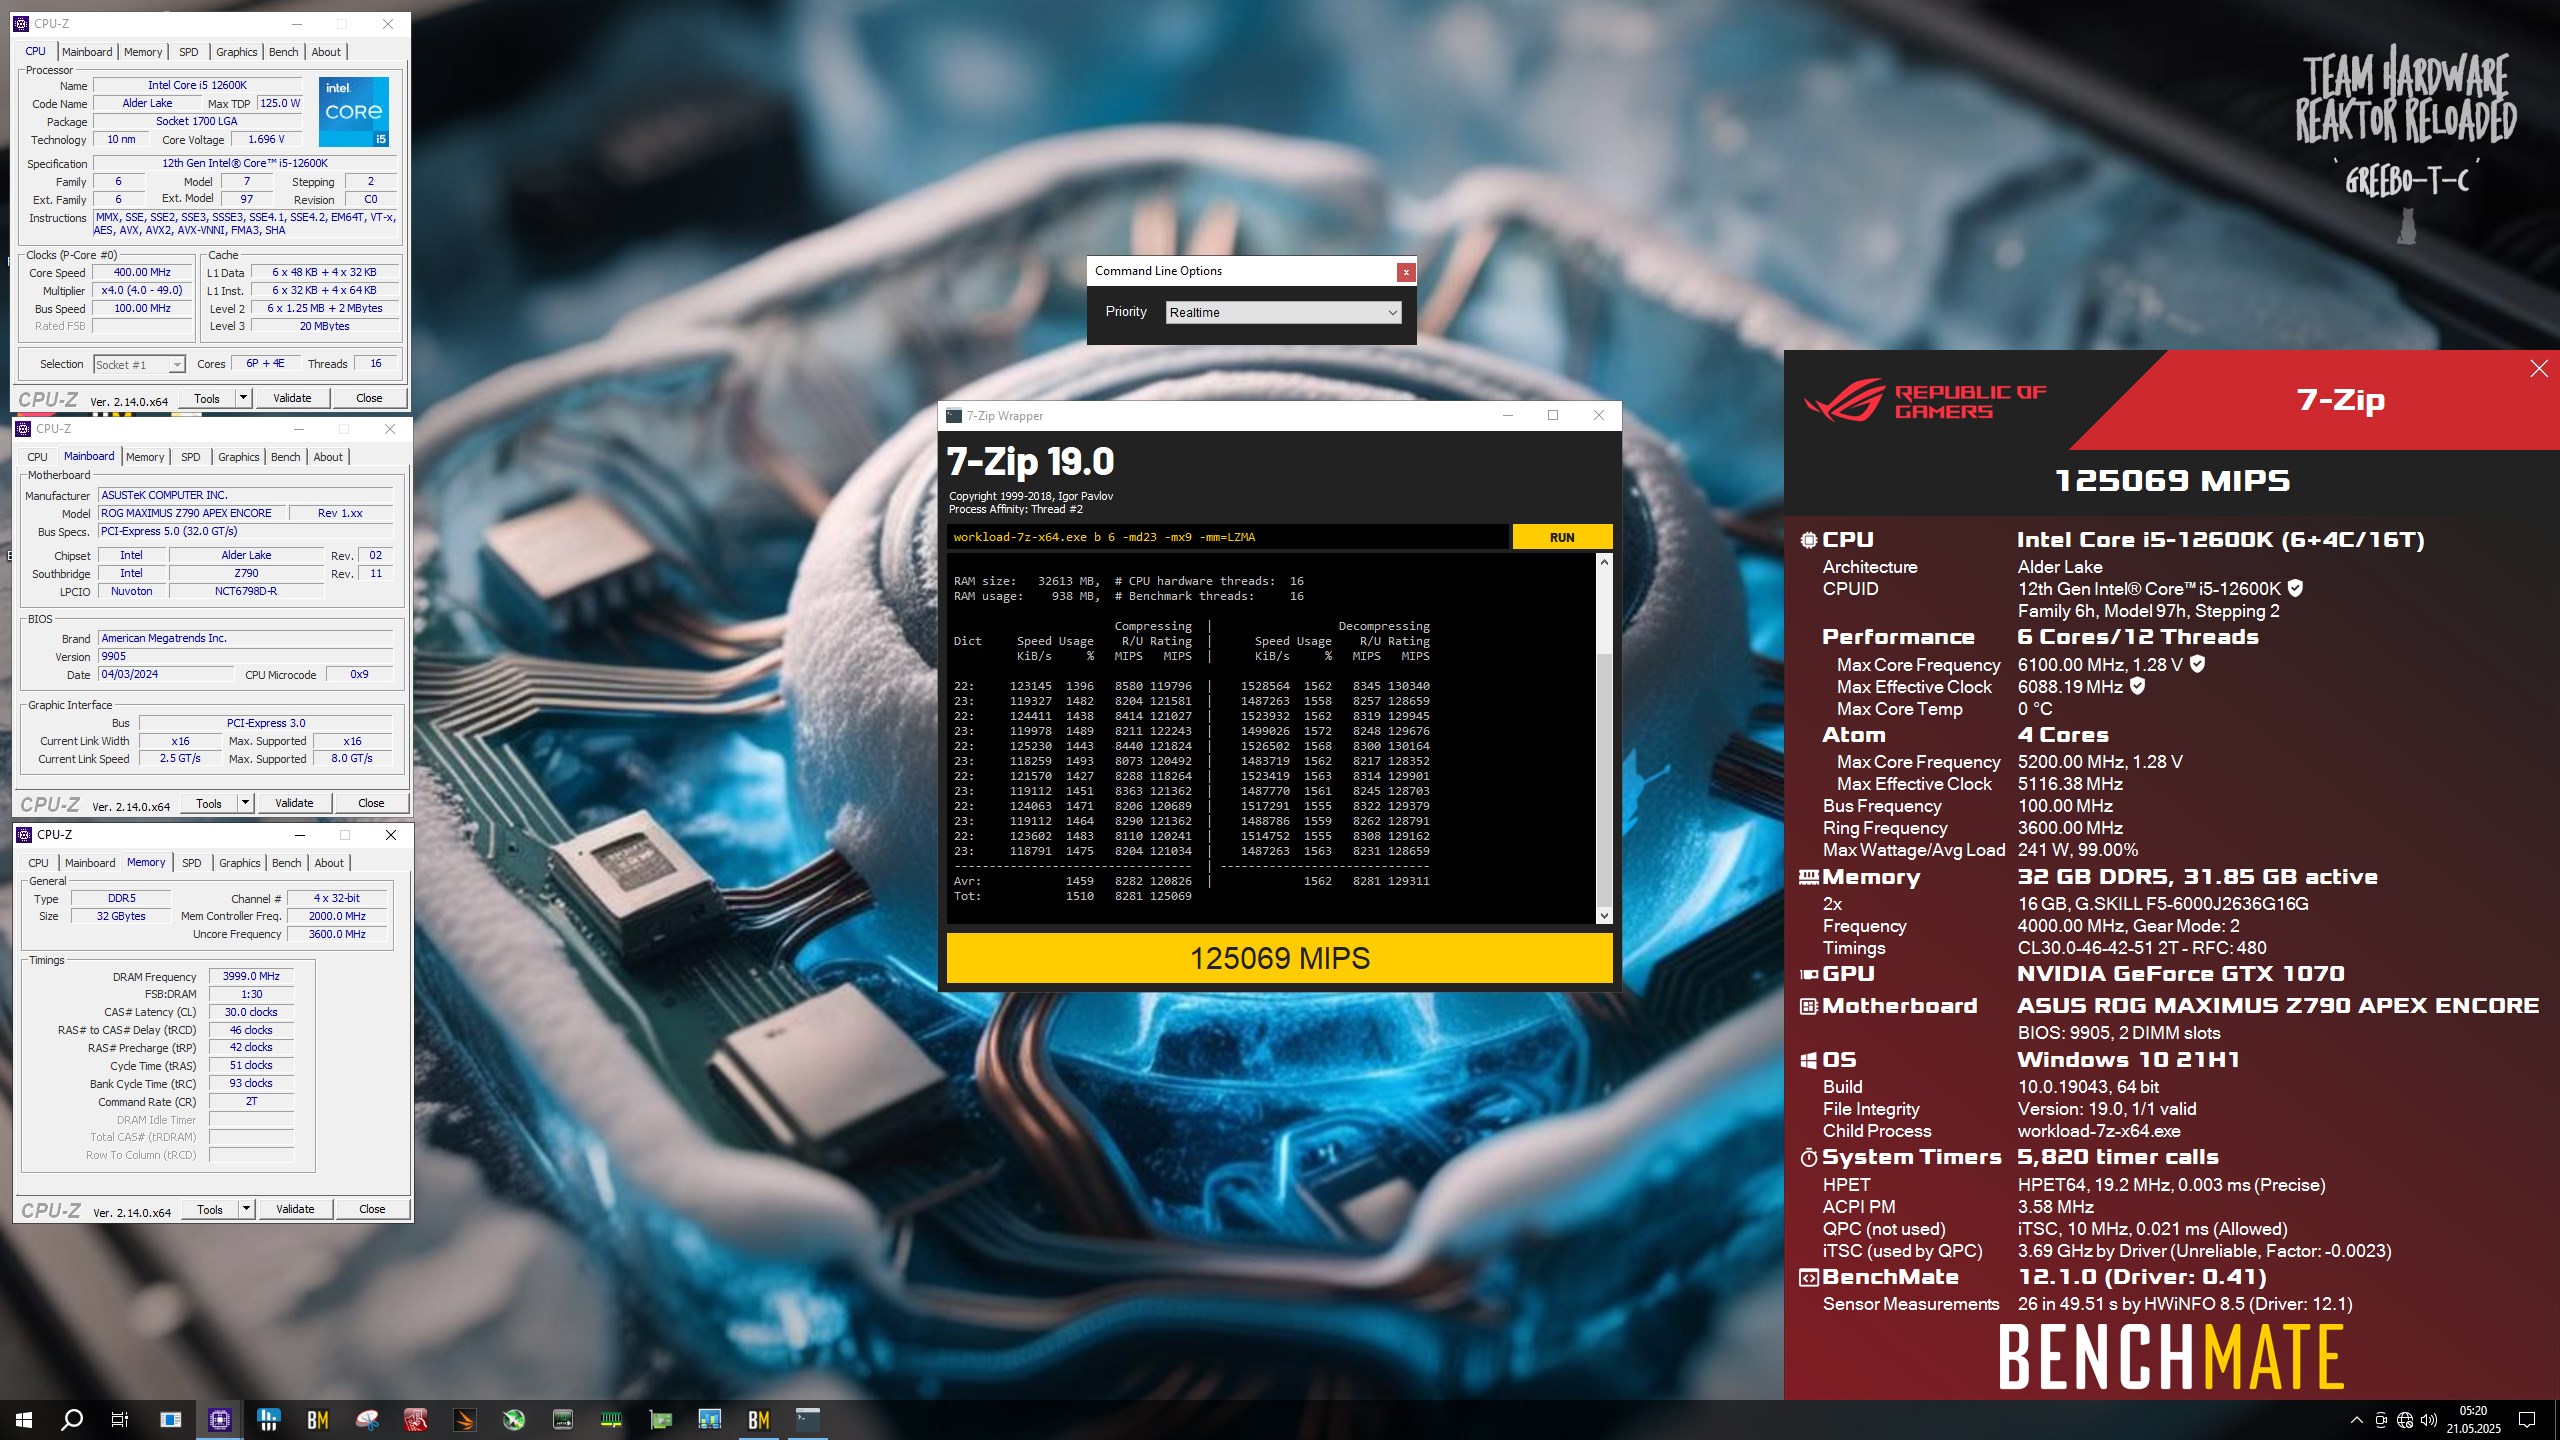This screenshot has width=2560, height=1440.
Task: Select BIOS version value '9905'
Action: point(245,657)
